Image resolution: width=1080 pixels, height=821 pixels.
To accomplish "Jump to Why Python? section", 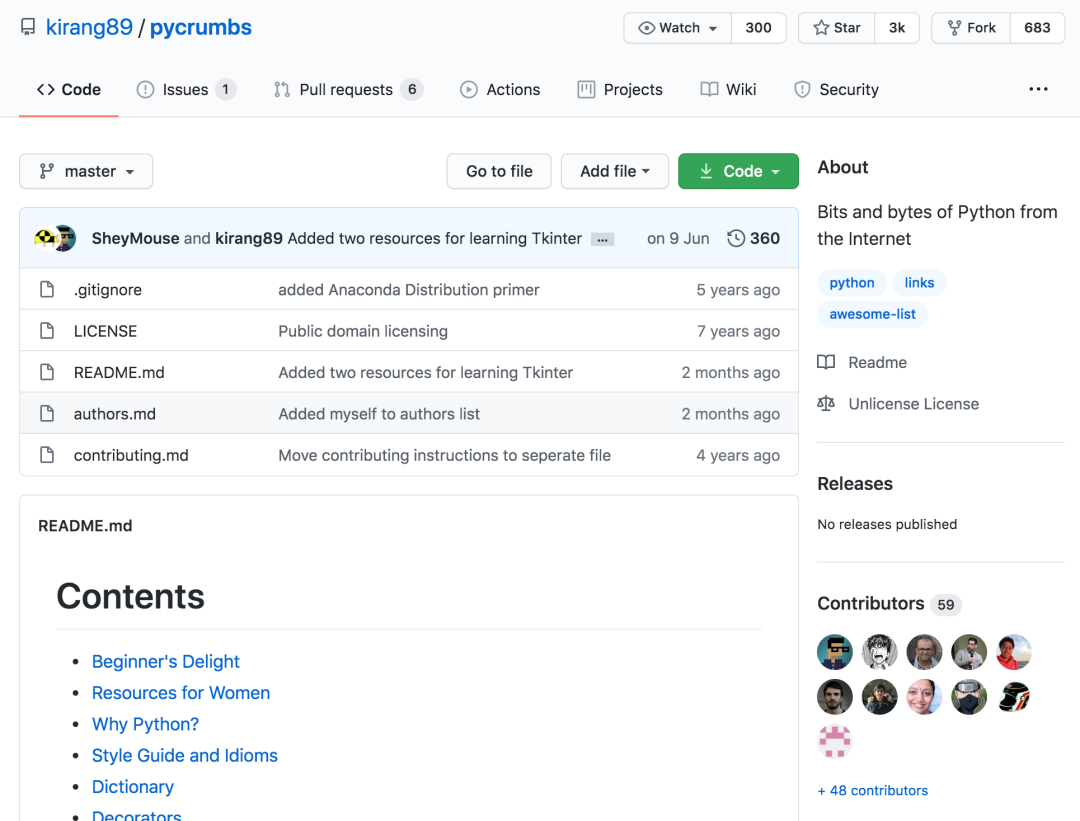I will coord(145,725).
